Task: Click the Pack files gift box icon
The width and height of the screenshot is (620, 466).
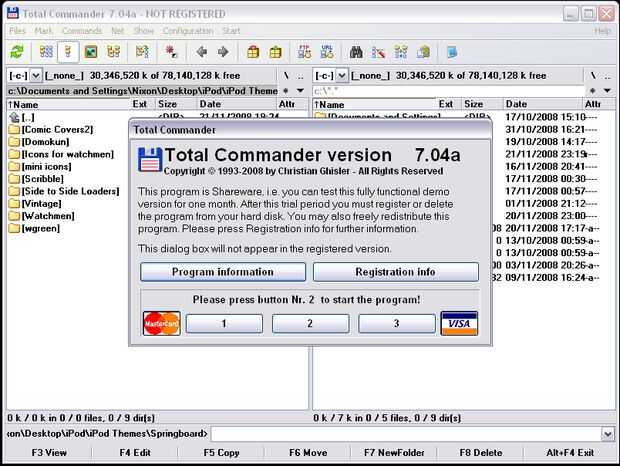Action: pyautogui.click(x=253, y=52)
